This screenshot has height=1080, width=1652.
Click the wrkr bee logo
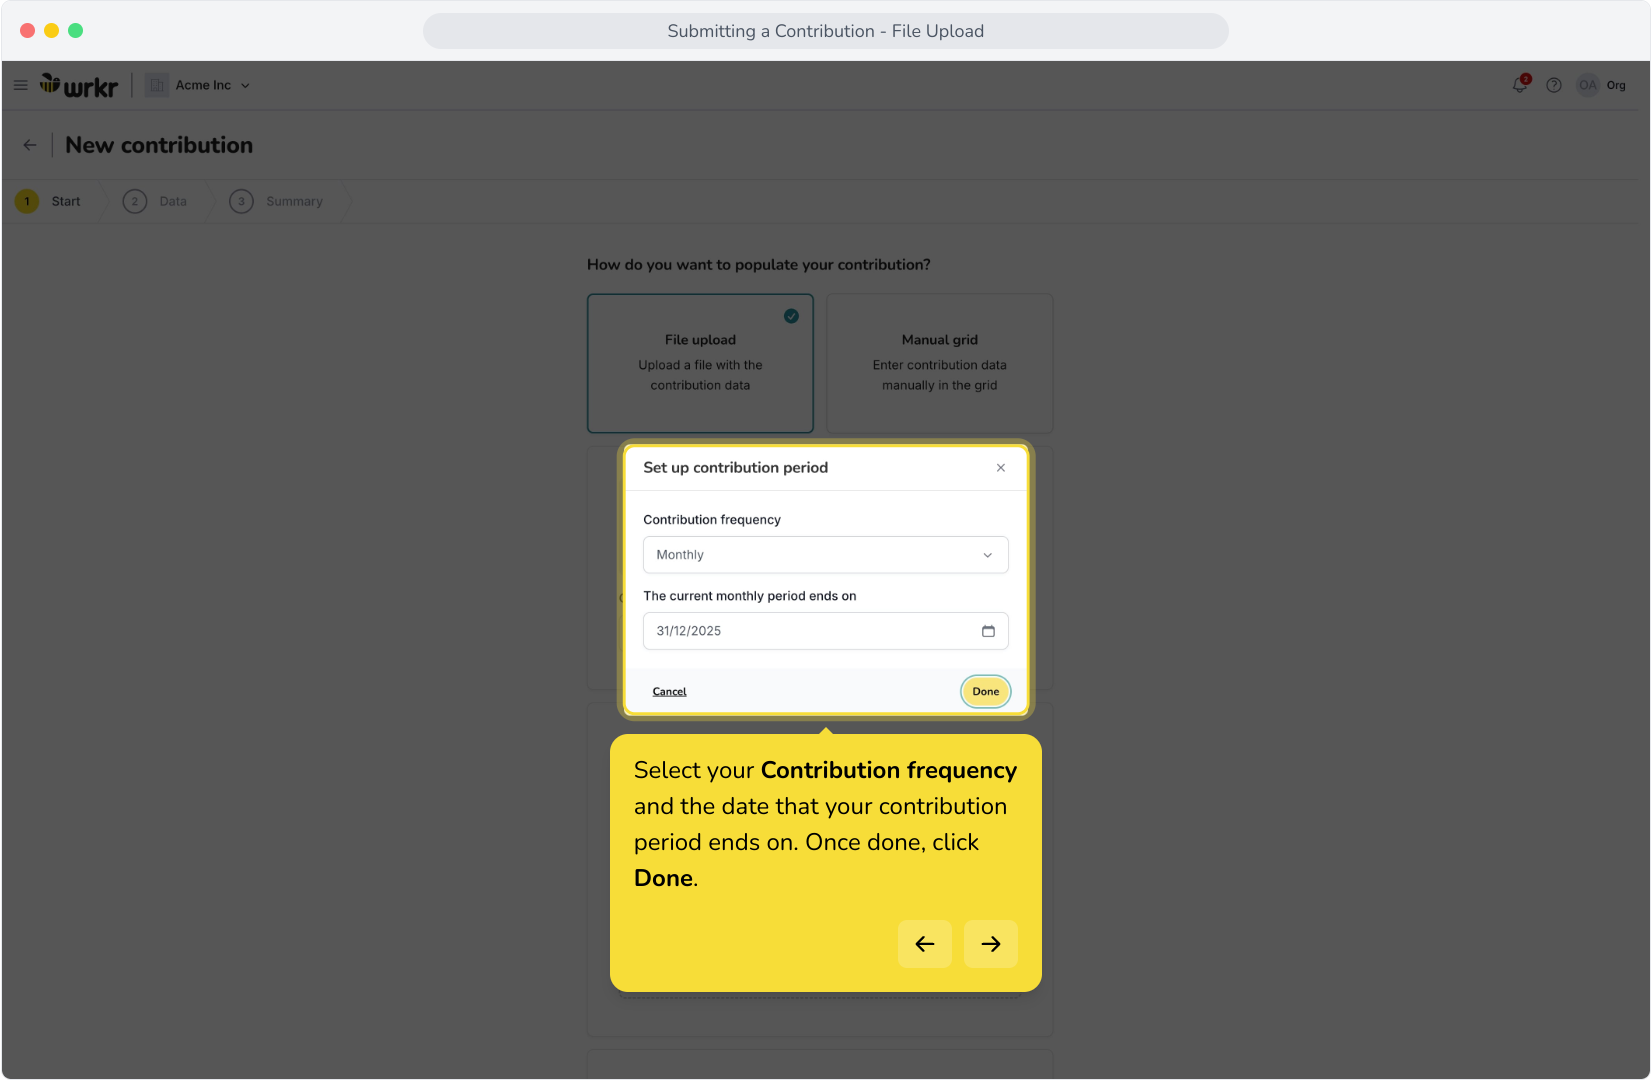[x=79, y=86]
